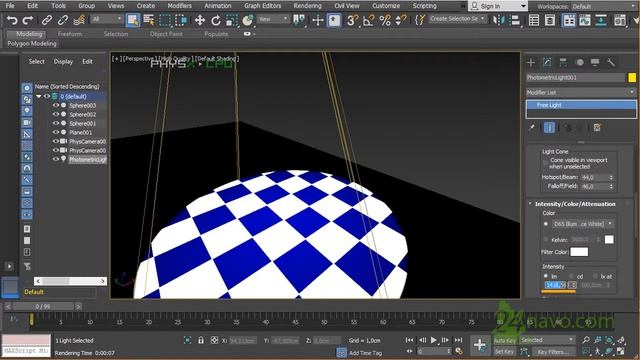Collapse Intensity/Color/Attenuation rollout
The image size is (640, 360).
tap(531, 204)
